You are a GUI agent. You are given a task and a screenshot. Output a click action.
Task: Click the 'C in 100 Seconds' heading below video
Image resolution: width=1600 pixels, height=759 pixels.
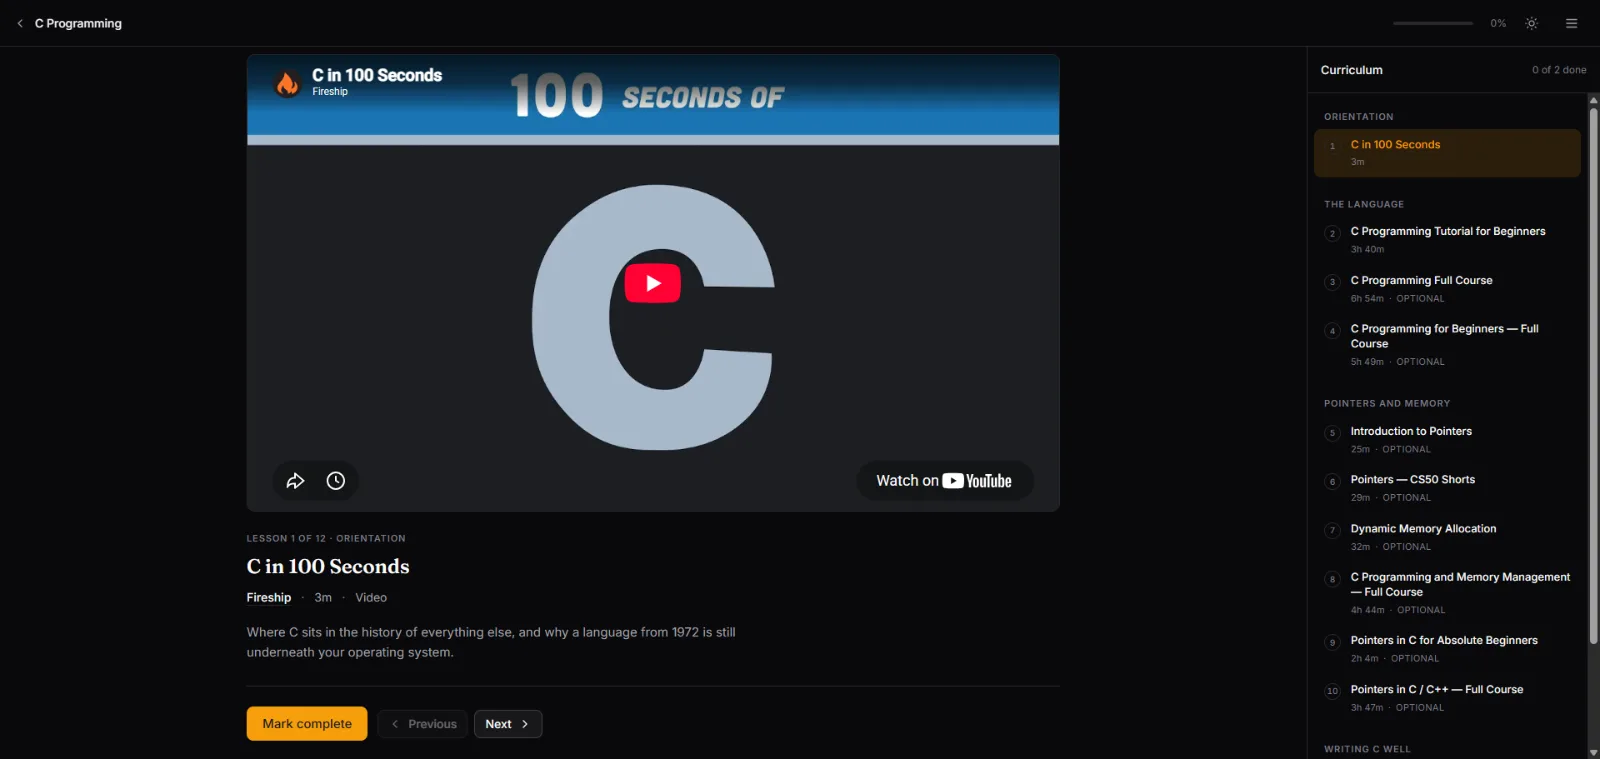(328, 566)
